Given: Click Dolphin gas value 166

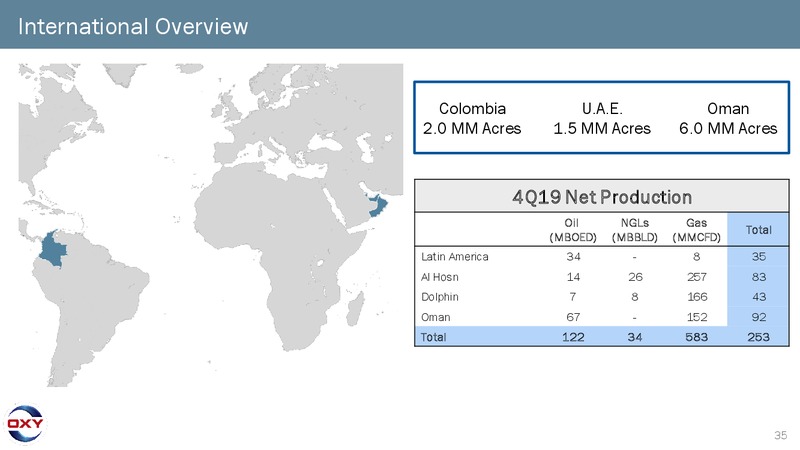Looking at the screenshot, I should [697, 297].
